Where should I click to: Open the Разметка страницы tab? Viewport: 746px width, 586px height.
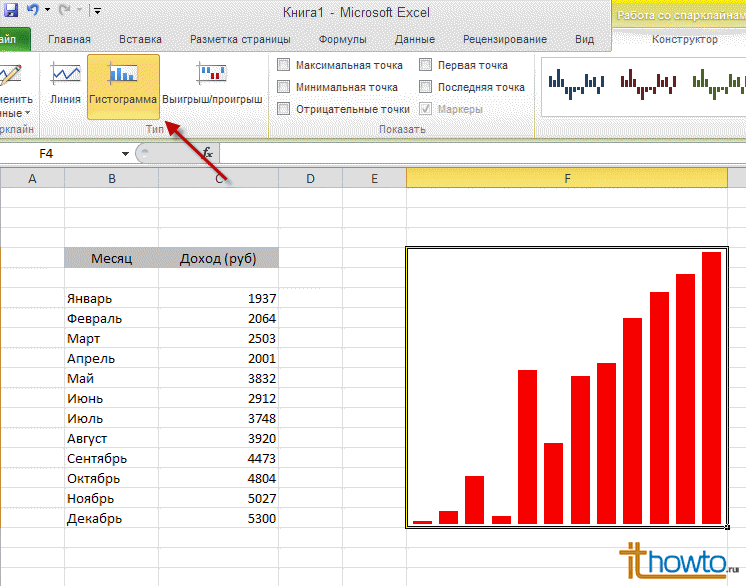coord(240,39)
